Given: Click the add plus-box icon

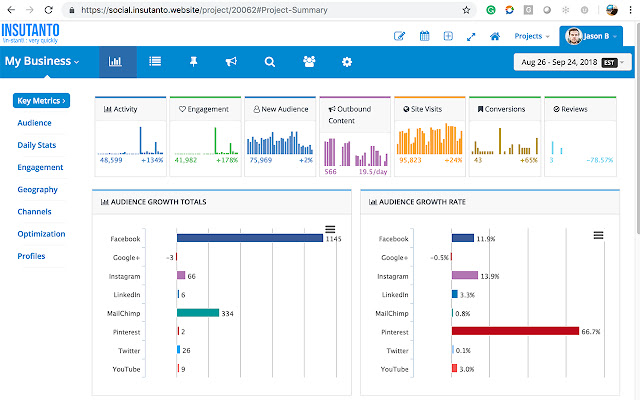Looking at the screenshot, I should pos(448,36).
